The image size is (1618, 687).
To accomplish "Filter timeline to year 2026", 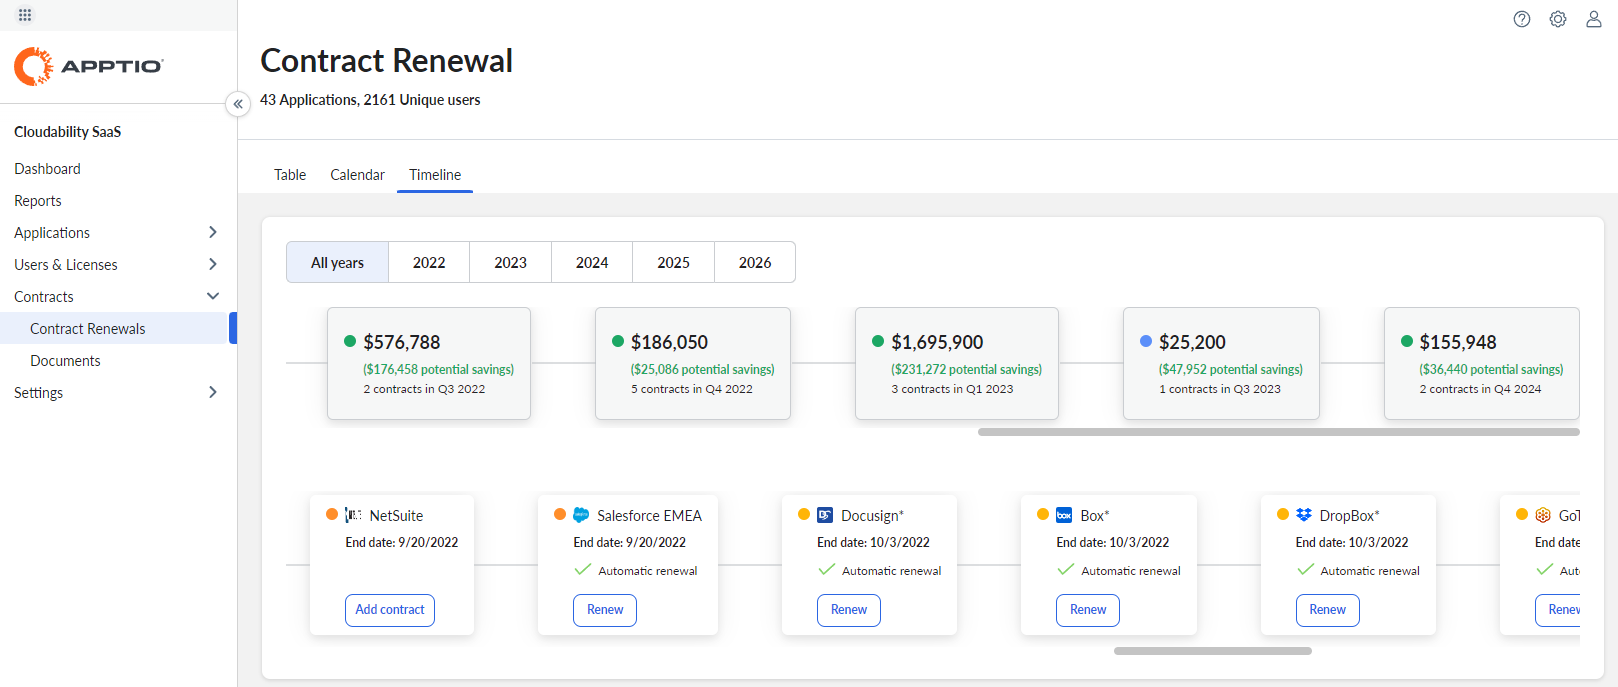I will point(755,262).
